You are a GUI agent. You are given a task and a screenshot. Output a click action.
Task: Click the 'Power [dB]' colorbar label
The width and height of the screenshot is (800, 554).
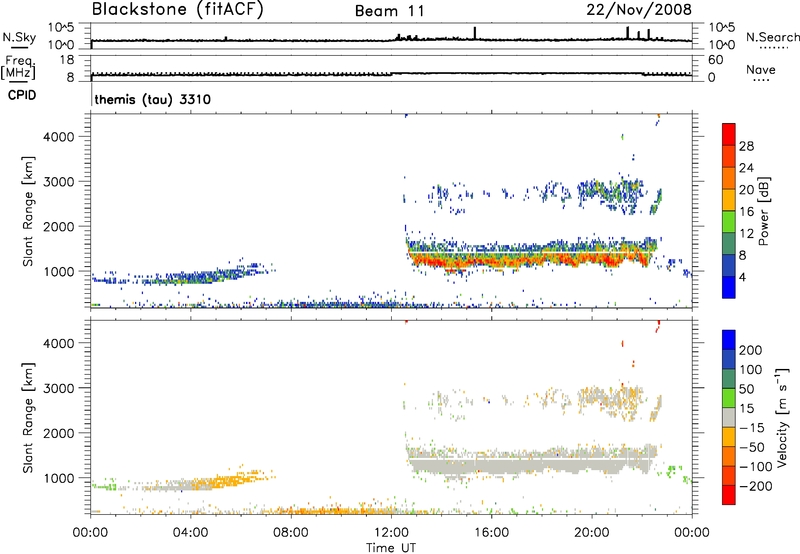[x=763, y=211]
